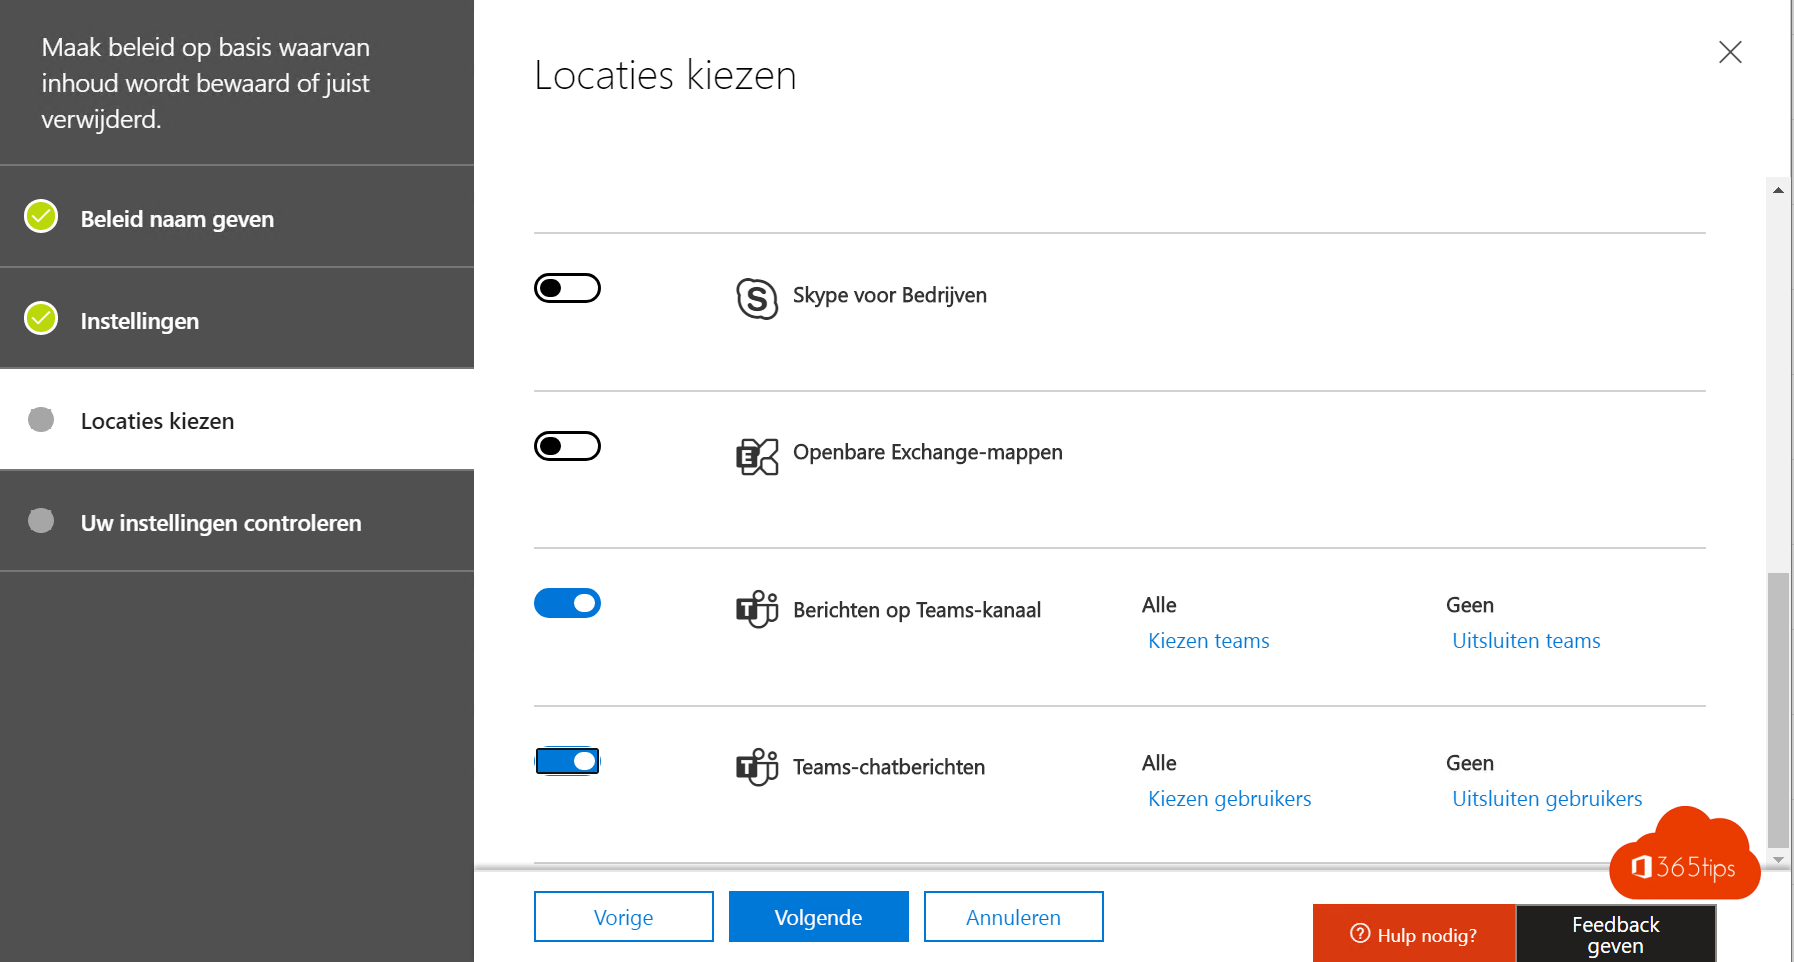Image resolution: width=1794 pixels, height=962 pixels.
Task: Click the Skype voor Bedrijven label
Action: coord(890,295)
